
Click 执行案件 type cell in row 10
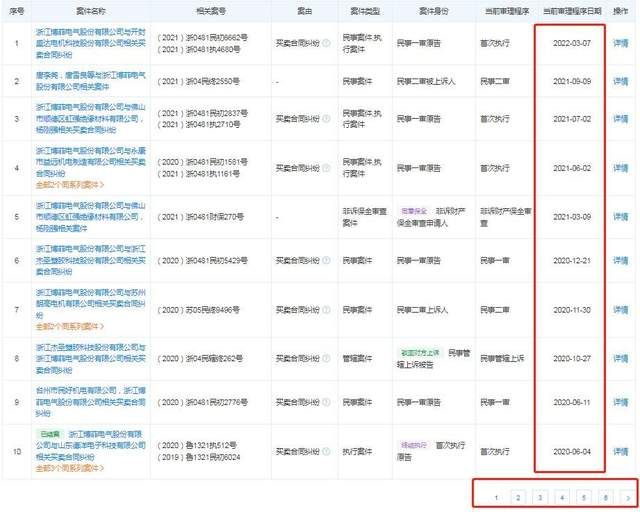[357, 452]
